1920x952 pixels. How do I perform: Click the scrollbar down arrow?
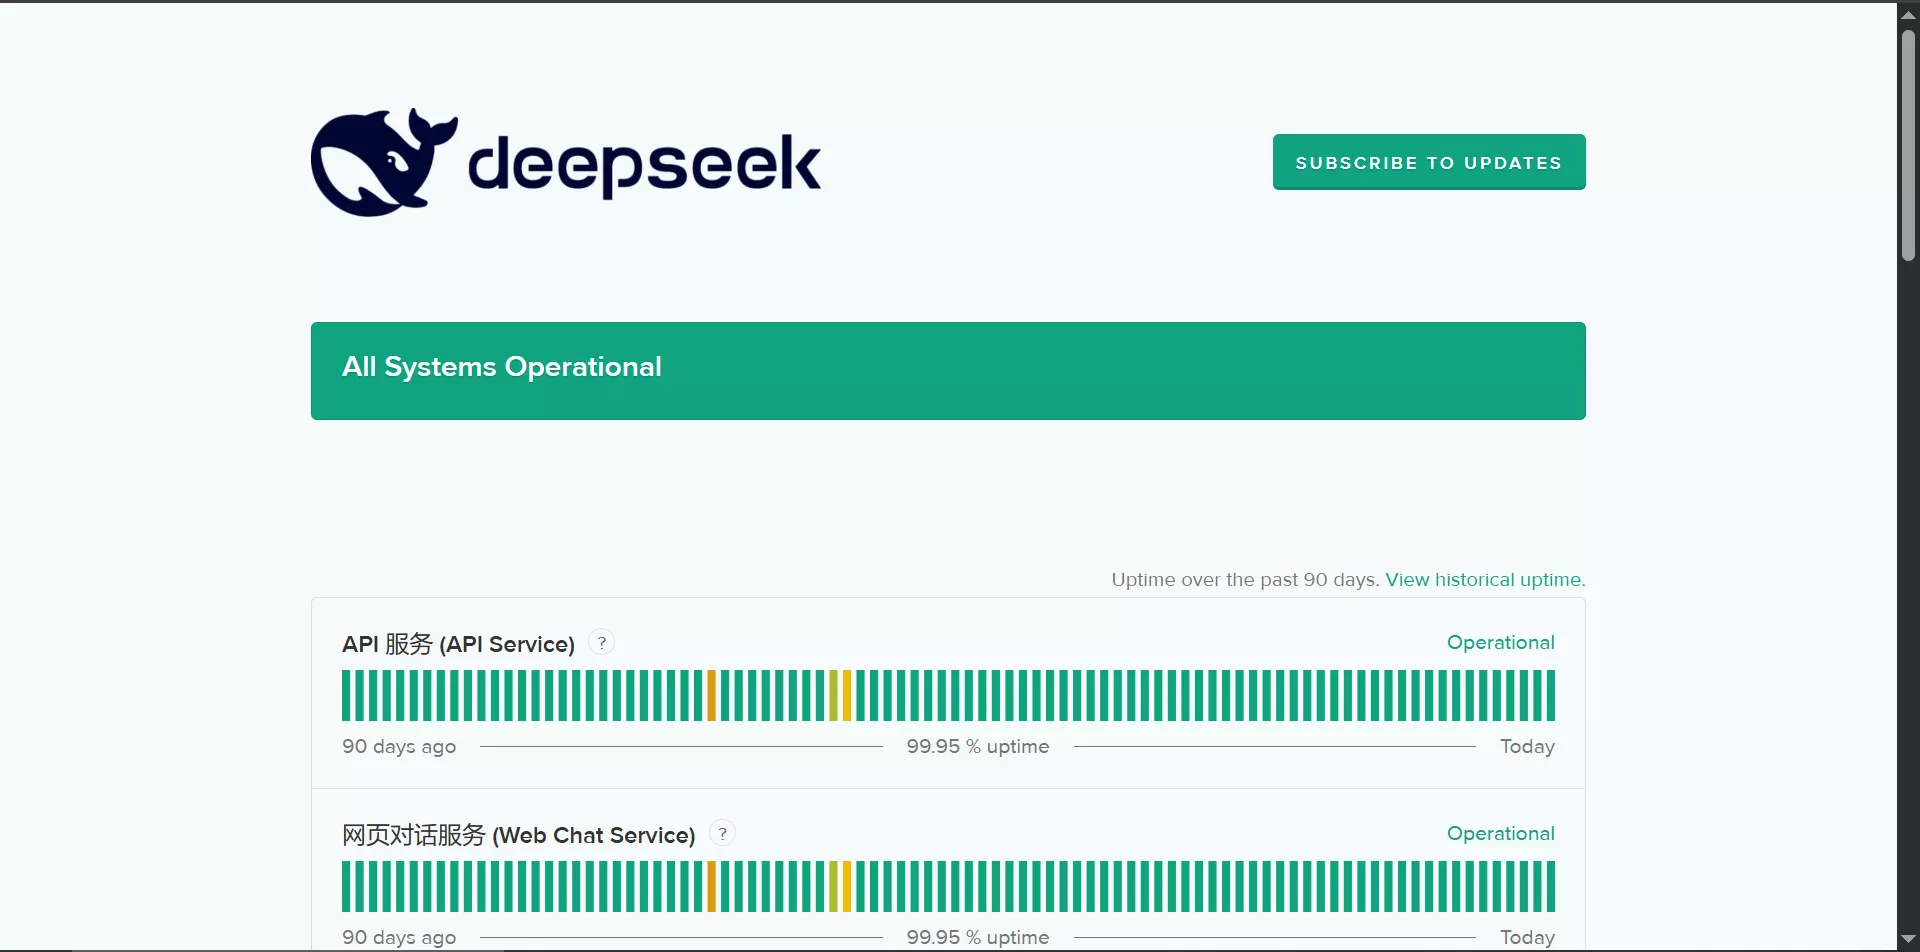click(x=1908, y=938)
